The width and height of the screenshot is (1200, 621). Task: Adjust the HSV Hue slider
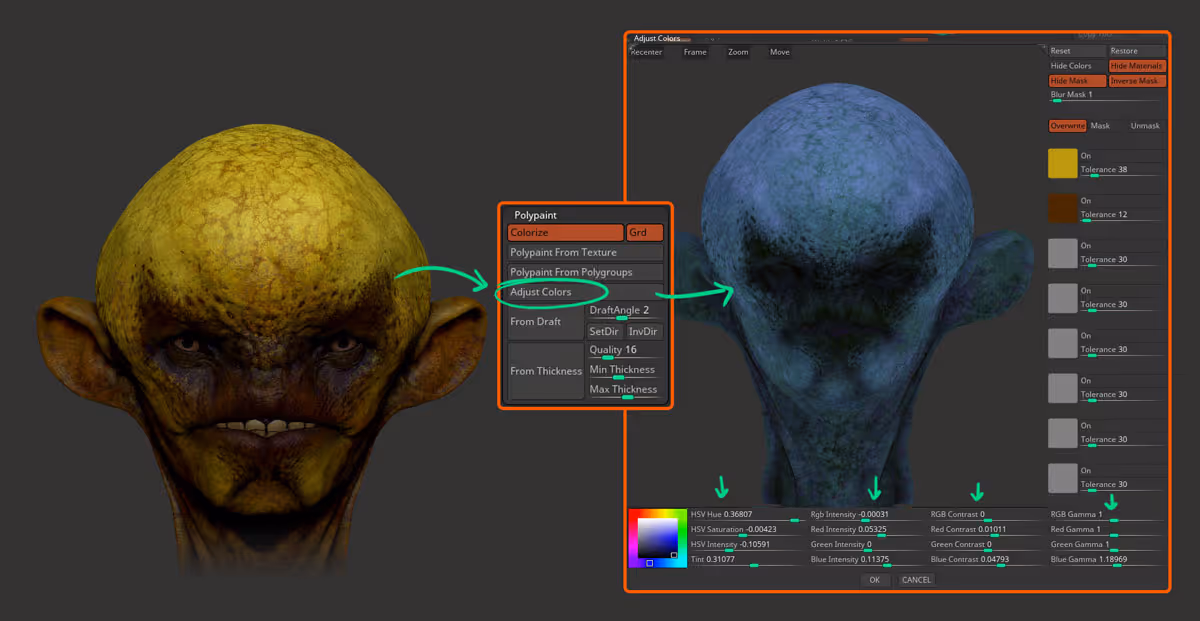point(747,516)
